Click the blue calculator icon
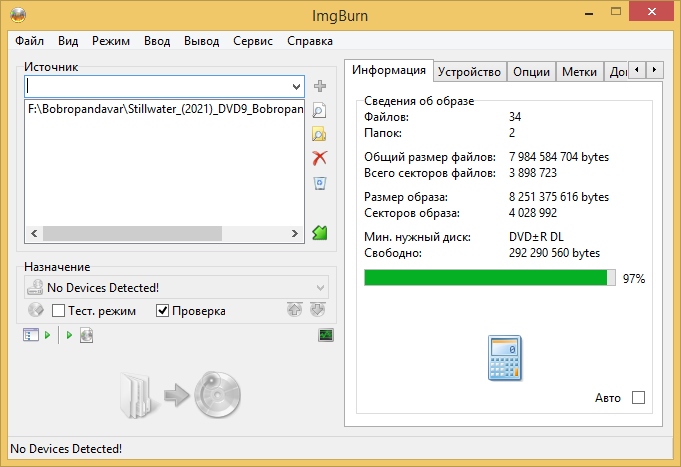This screenshot has width=681, height=467. point(506,358)
